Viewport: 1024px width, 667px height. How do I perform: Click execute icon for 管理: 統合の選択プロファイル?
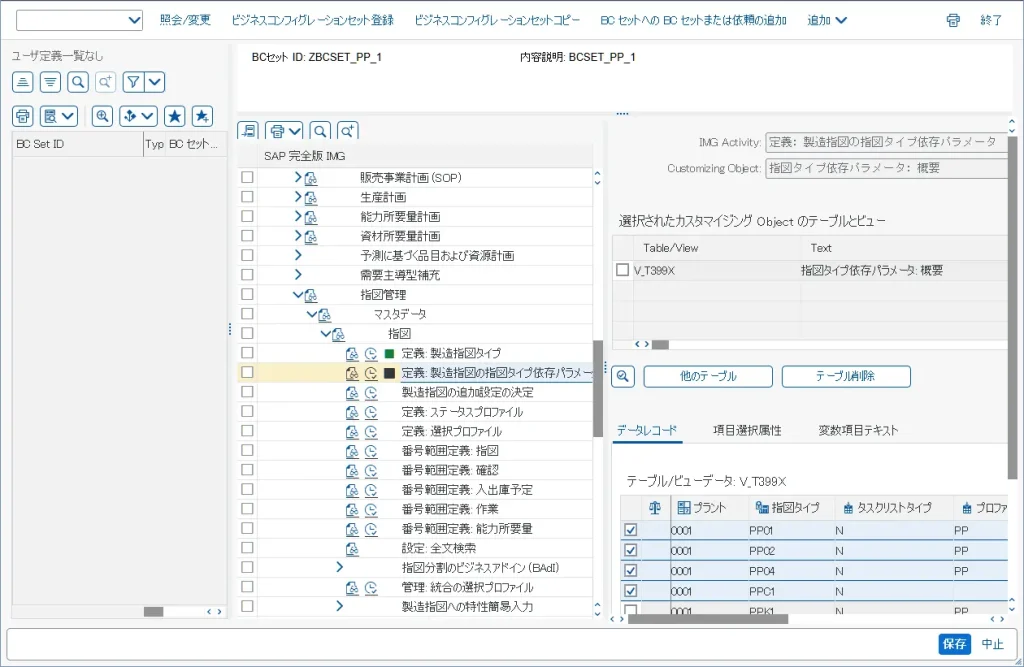click(371, 587)
